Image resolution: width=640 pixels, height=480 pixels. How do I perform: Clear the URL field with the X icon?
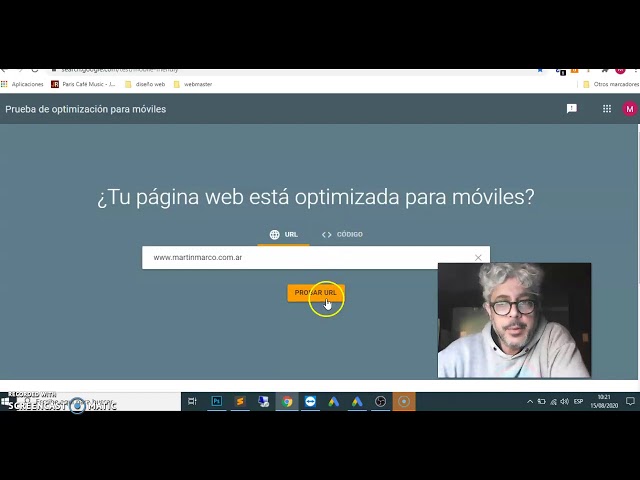tap(478, 258)
